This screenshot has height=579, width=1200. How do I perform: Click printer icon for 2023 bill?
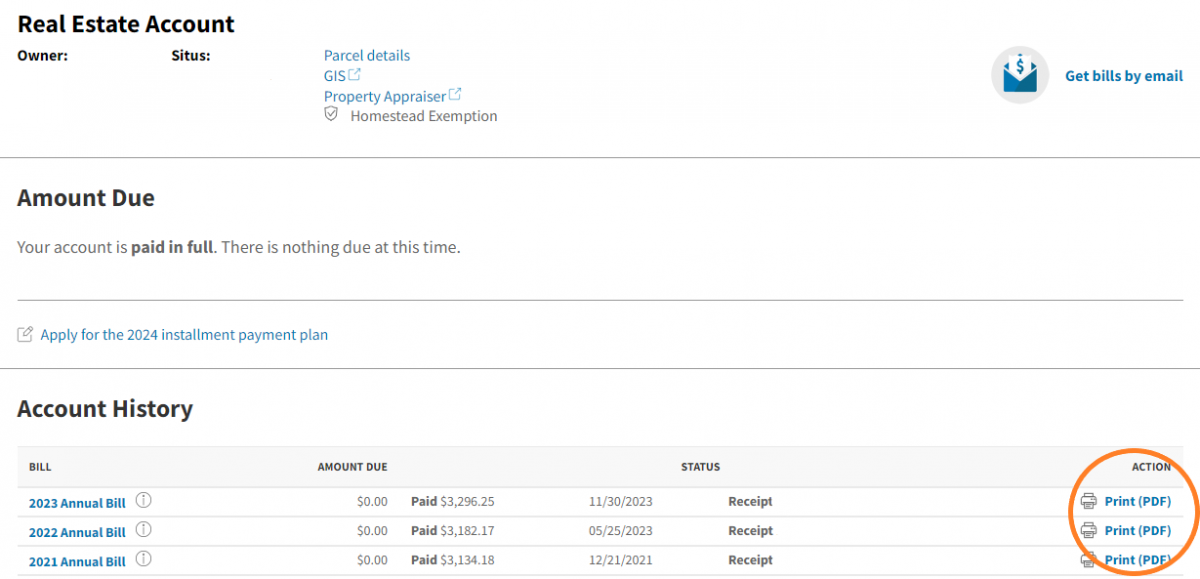[x=1089, y=502]
